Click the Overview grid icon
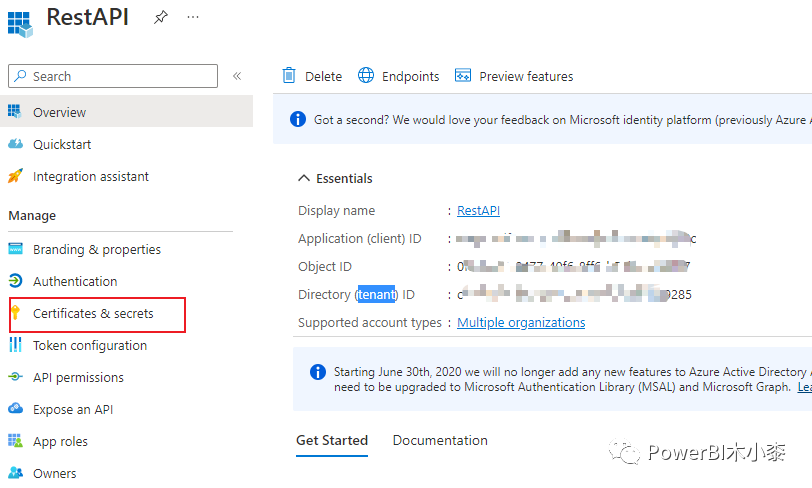The width and height of the screenshot is (812, 488). [x=14, y=111]
